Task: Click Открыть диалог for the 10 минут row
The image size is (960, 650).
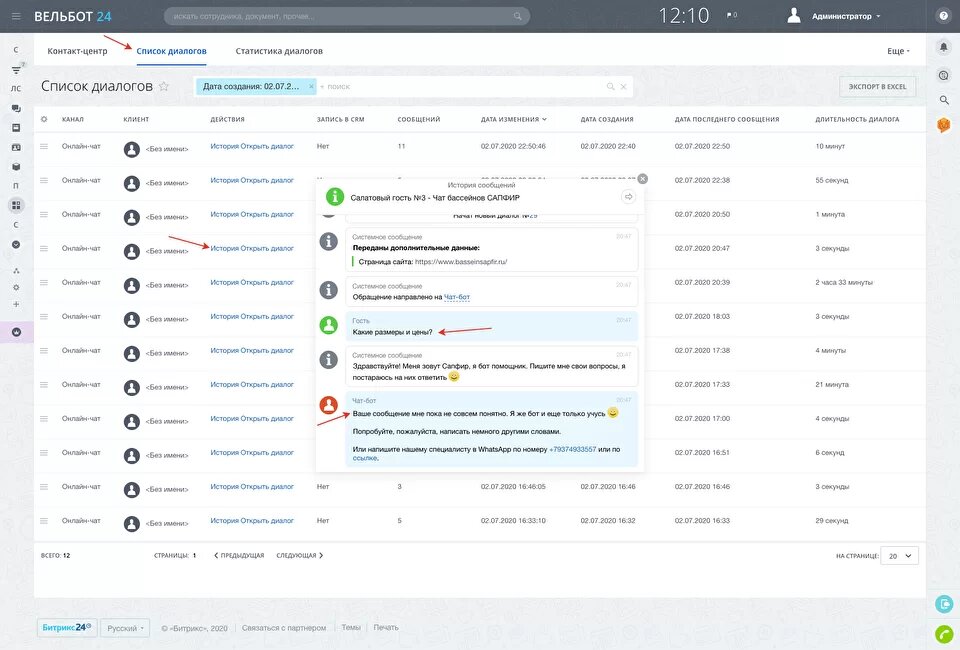Action: click(x=267, y=146)
